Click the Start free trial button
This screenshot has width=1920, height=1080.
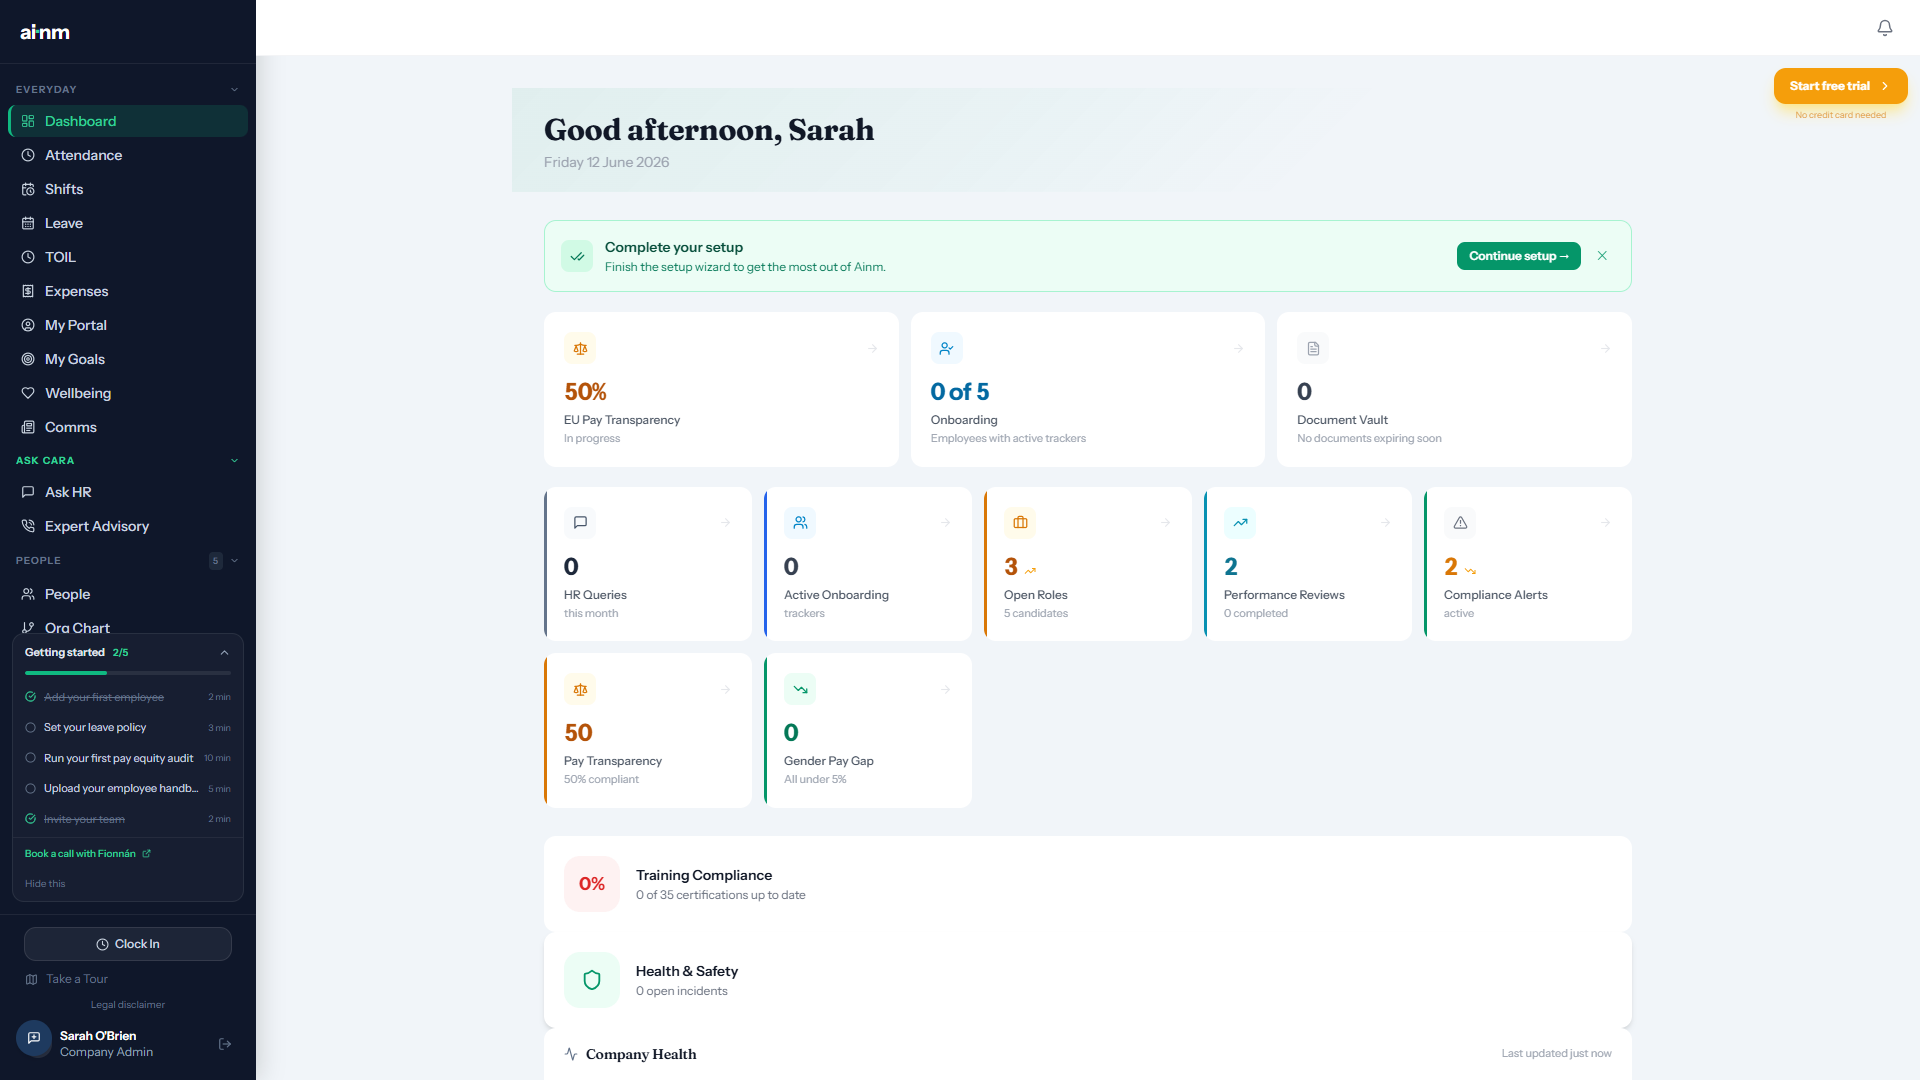pos(1840,86)
